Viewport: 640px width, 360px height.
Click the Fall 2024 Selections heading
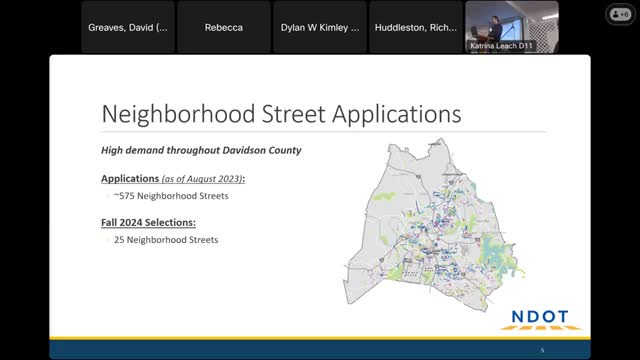(148, 222)
